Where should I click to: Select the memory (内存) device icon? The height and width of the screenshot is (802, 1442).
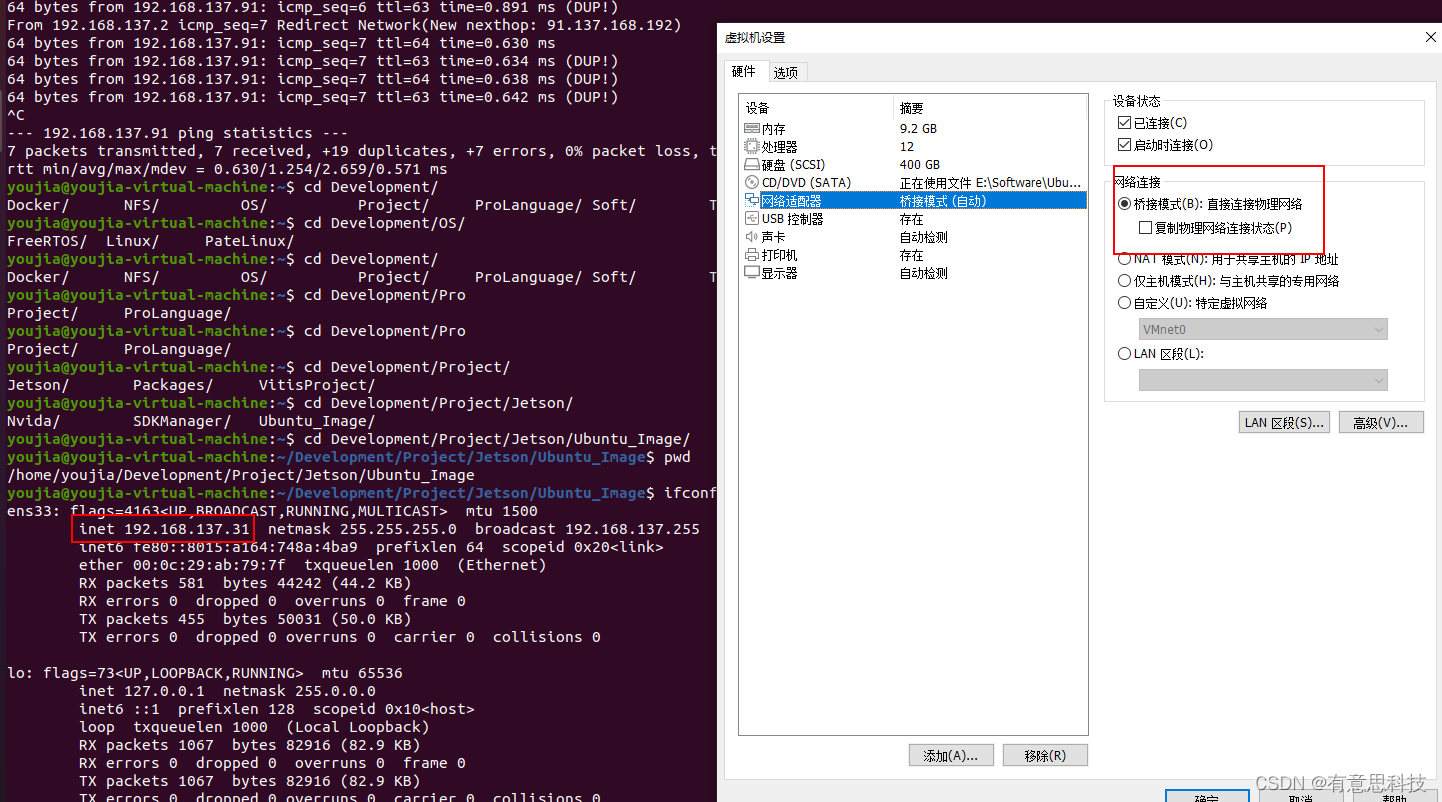pos(752,129)
